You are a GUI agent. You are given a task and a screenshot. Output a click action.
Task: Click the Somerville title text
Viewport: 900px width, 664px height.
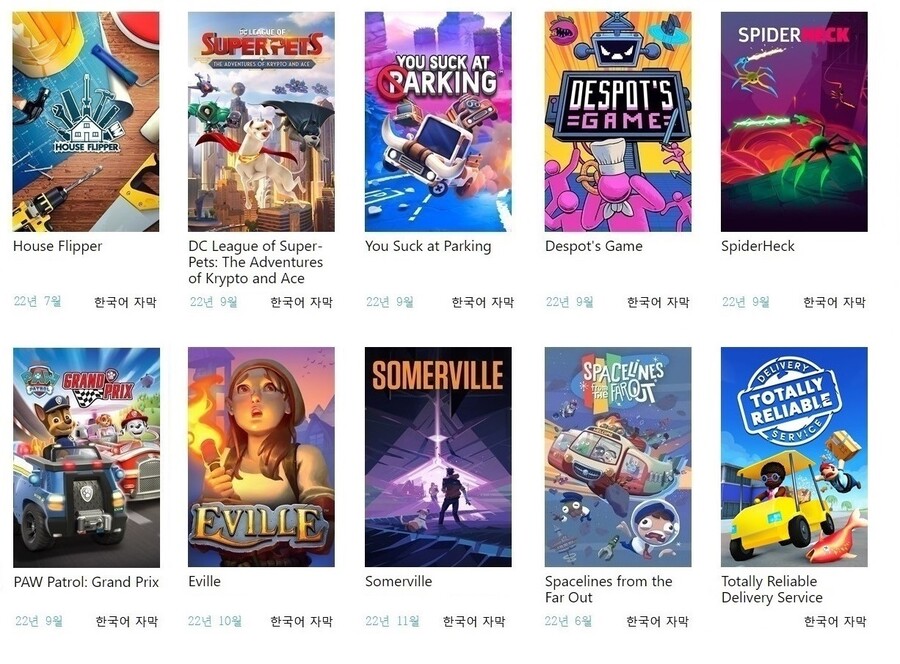point(398,581)
